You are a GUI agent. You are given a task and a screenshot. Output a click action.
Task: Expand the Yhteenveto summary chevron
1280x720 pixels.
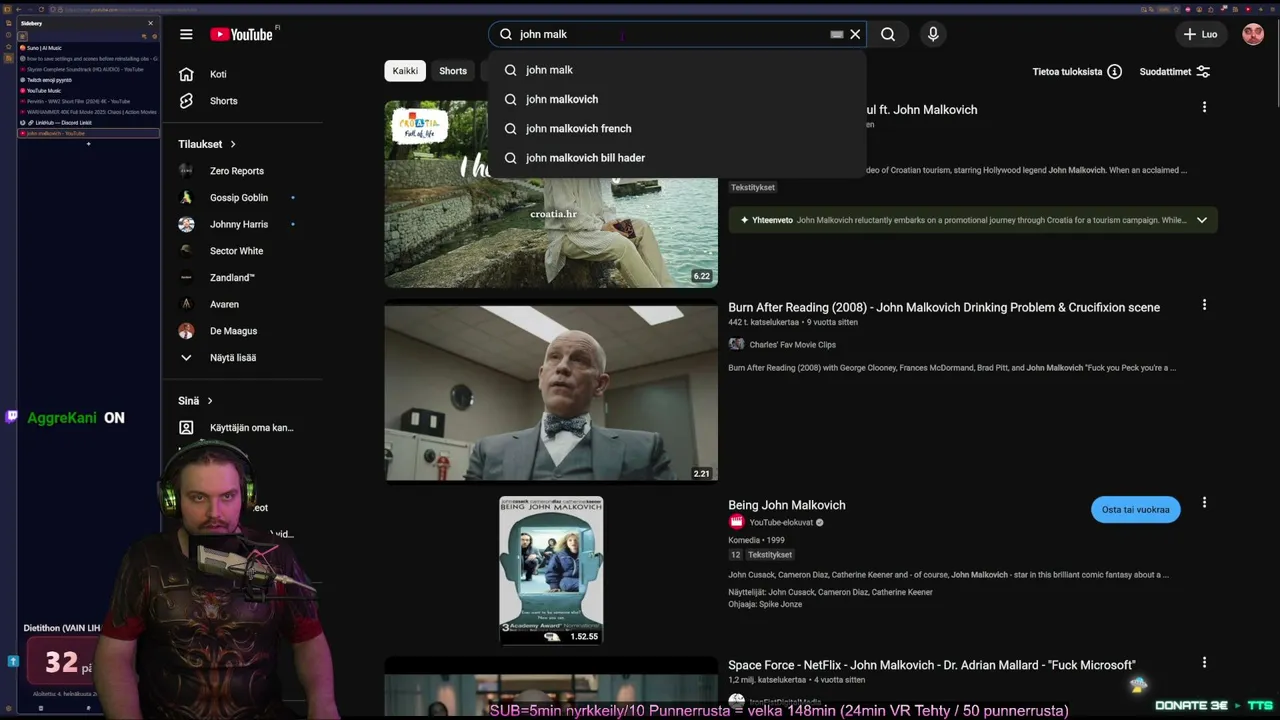[x=1202, y=220]
